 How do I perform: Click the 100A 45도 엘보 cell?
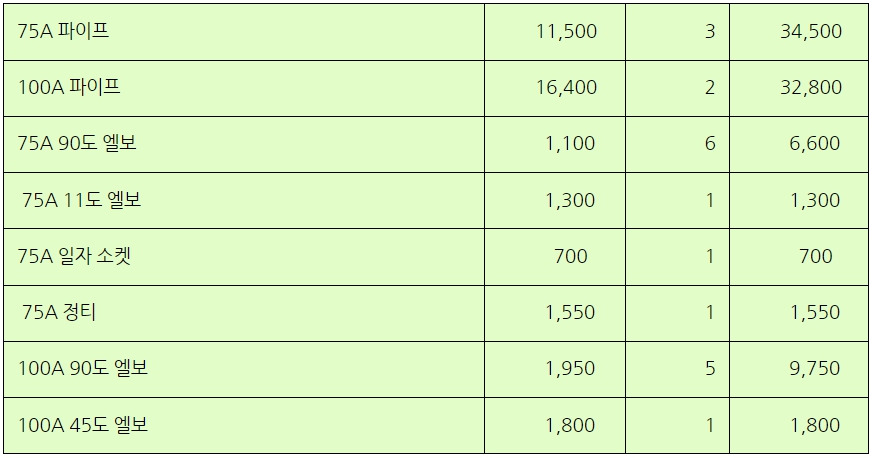244,426
